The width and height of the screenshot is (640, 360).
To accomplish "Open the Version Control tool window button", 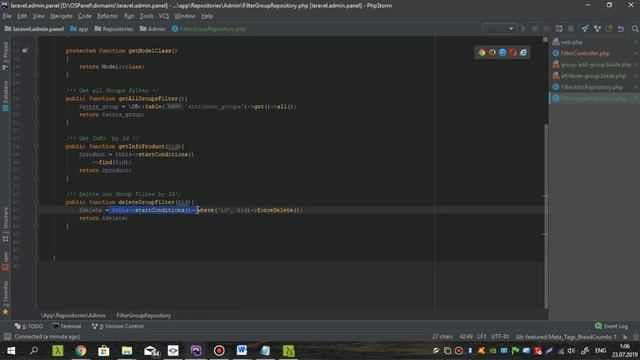I will pos(118,326).
